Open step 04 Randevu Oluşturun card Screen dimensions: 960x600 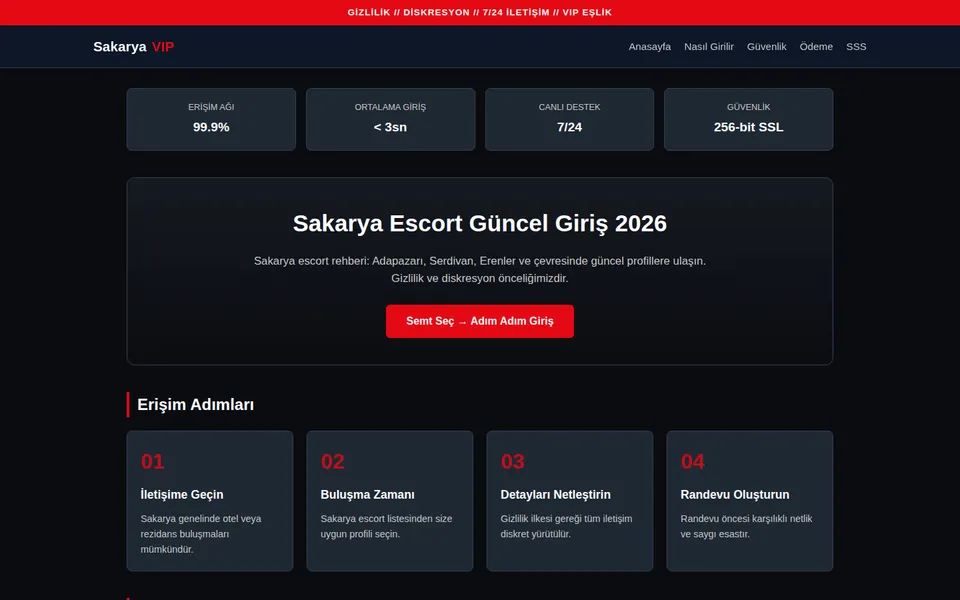[x=749, y=501]
